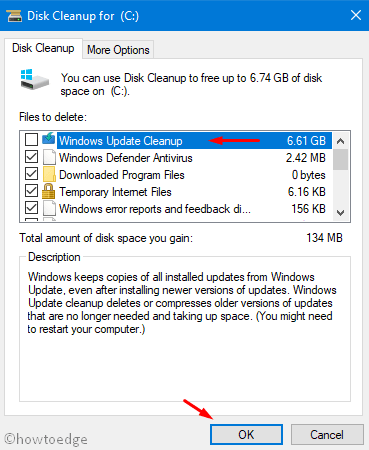369x450 pixels.
Task: Select the Windows Update Cleanup row
Action: point(195,141)
